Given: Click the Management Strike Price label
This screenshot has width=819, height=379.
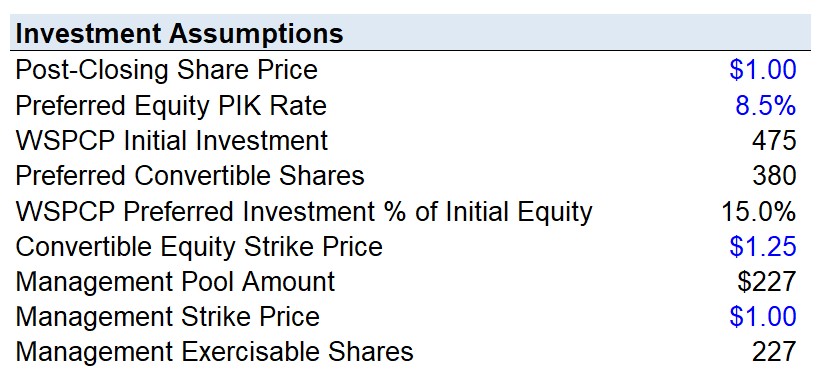Looking at the screenshot, I should click(167, 317).
